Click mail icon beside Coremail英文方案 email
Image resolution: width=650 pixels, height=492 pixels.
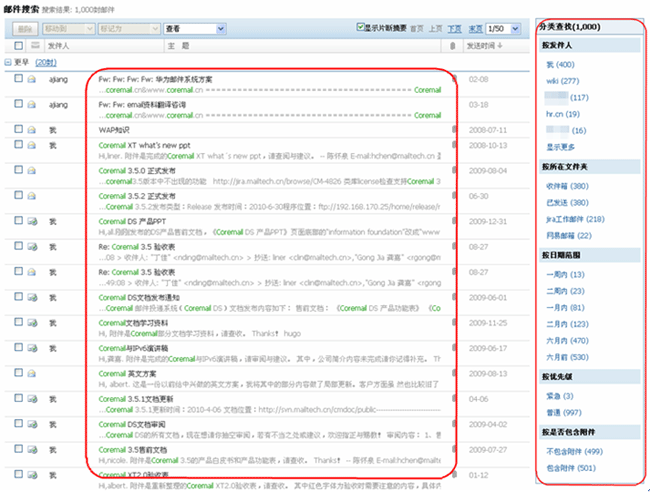(33, 374)
